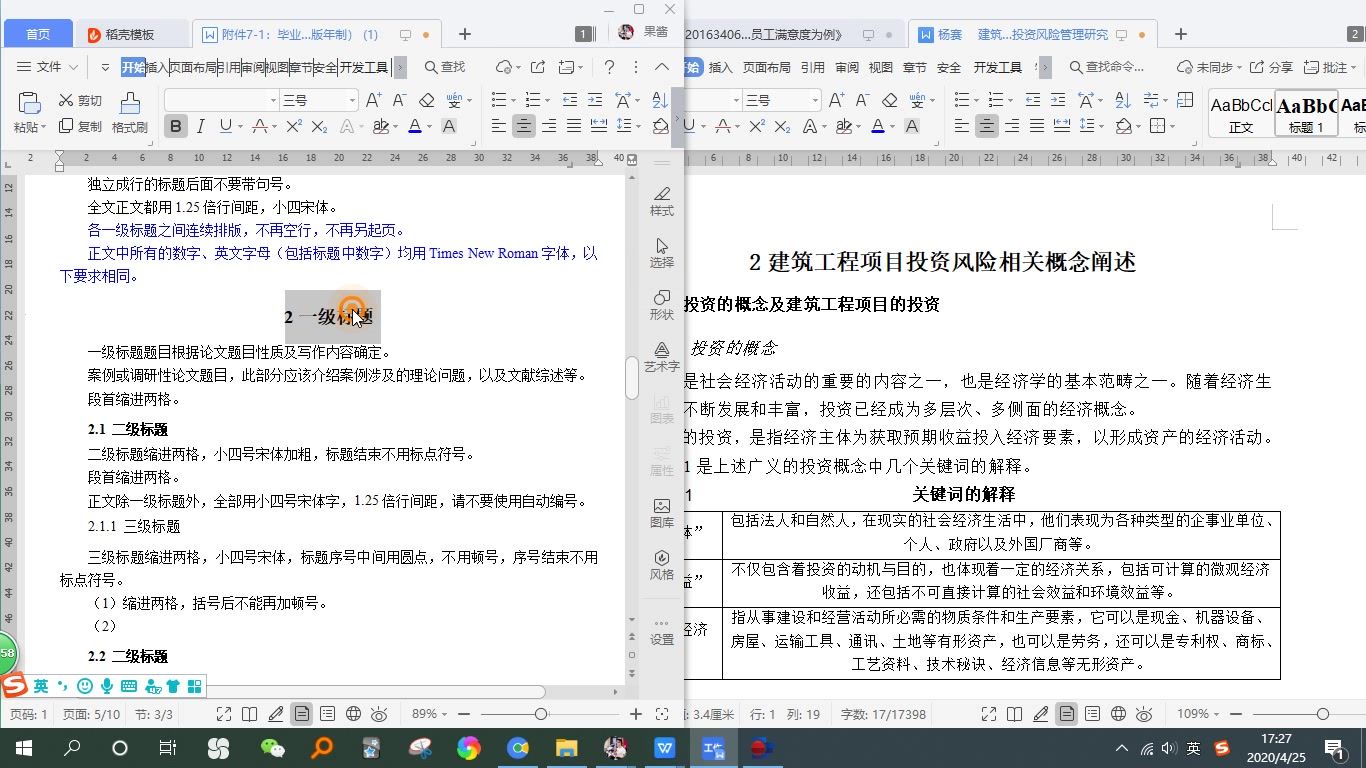The width and height of the screenshot is (1366, 768).
Task: Open the 页面布局 tab in right window
Action: 766,67
